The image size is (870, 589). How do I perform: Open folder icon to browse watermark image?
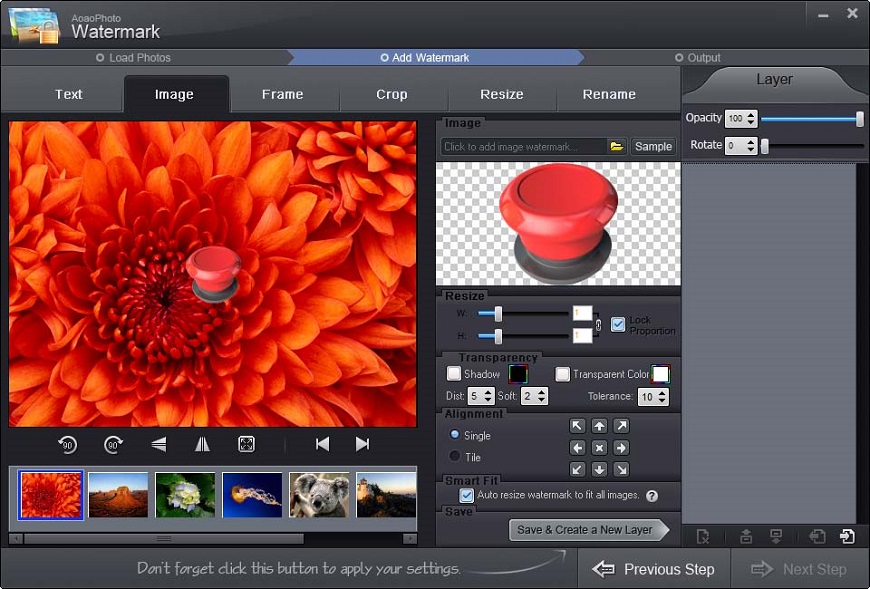click(617, 146)
